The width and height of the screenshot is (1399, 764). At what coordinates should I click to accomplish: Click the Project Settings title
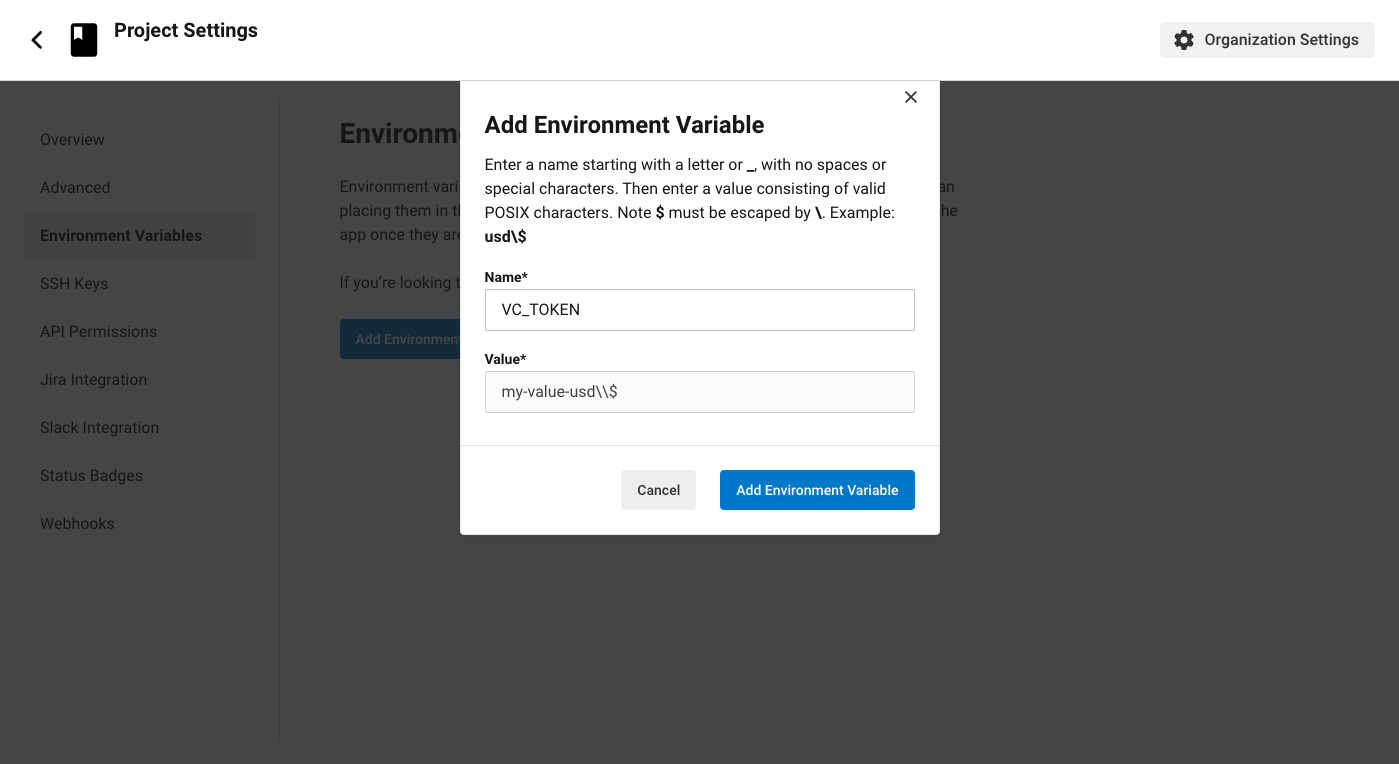point(186,30)
